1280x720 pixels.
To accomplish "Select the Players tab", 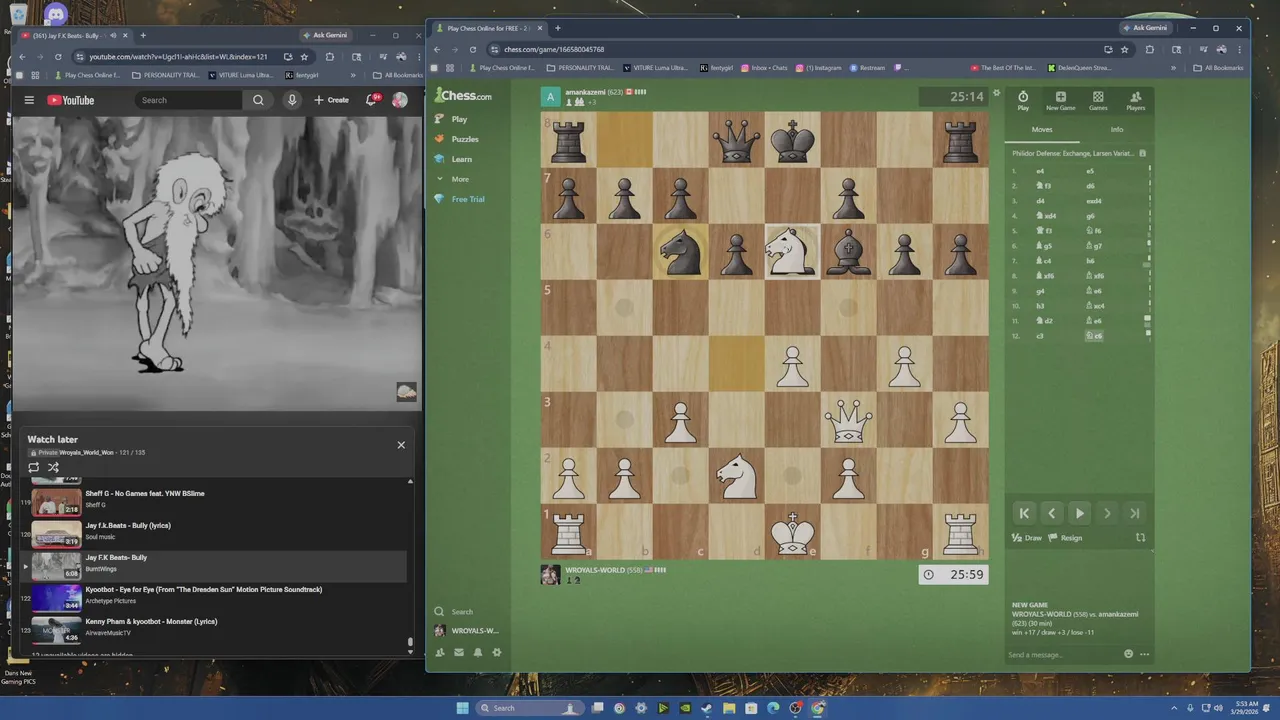I will pos(1135,101).
